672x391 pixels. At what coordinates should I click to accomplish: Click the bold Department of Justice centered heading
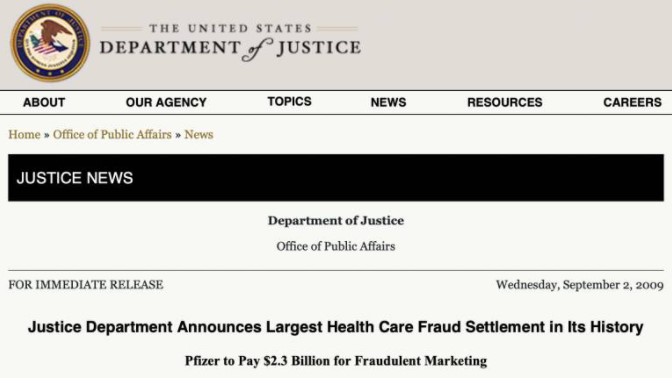tap(336, 221)
